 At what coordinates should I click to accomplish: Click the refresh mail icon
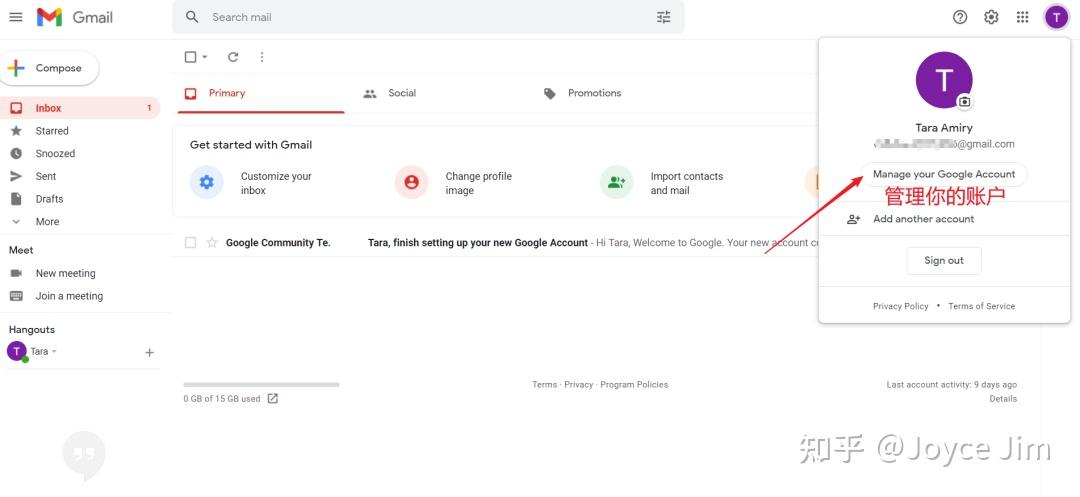click(233, 57)
